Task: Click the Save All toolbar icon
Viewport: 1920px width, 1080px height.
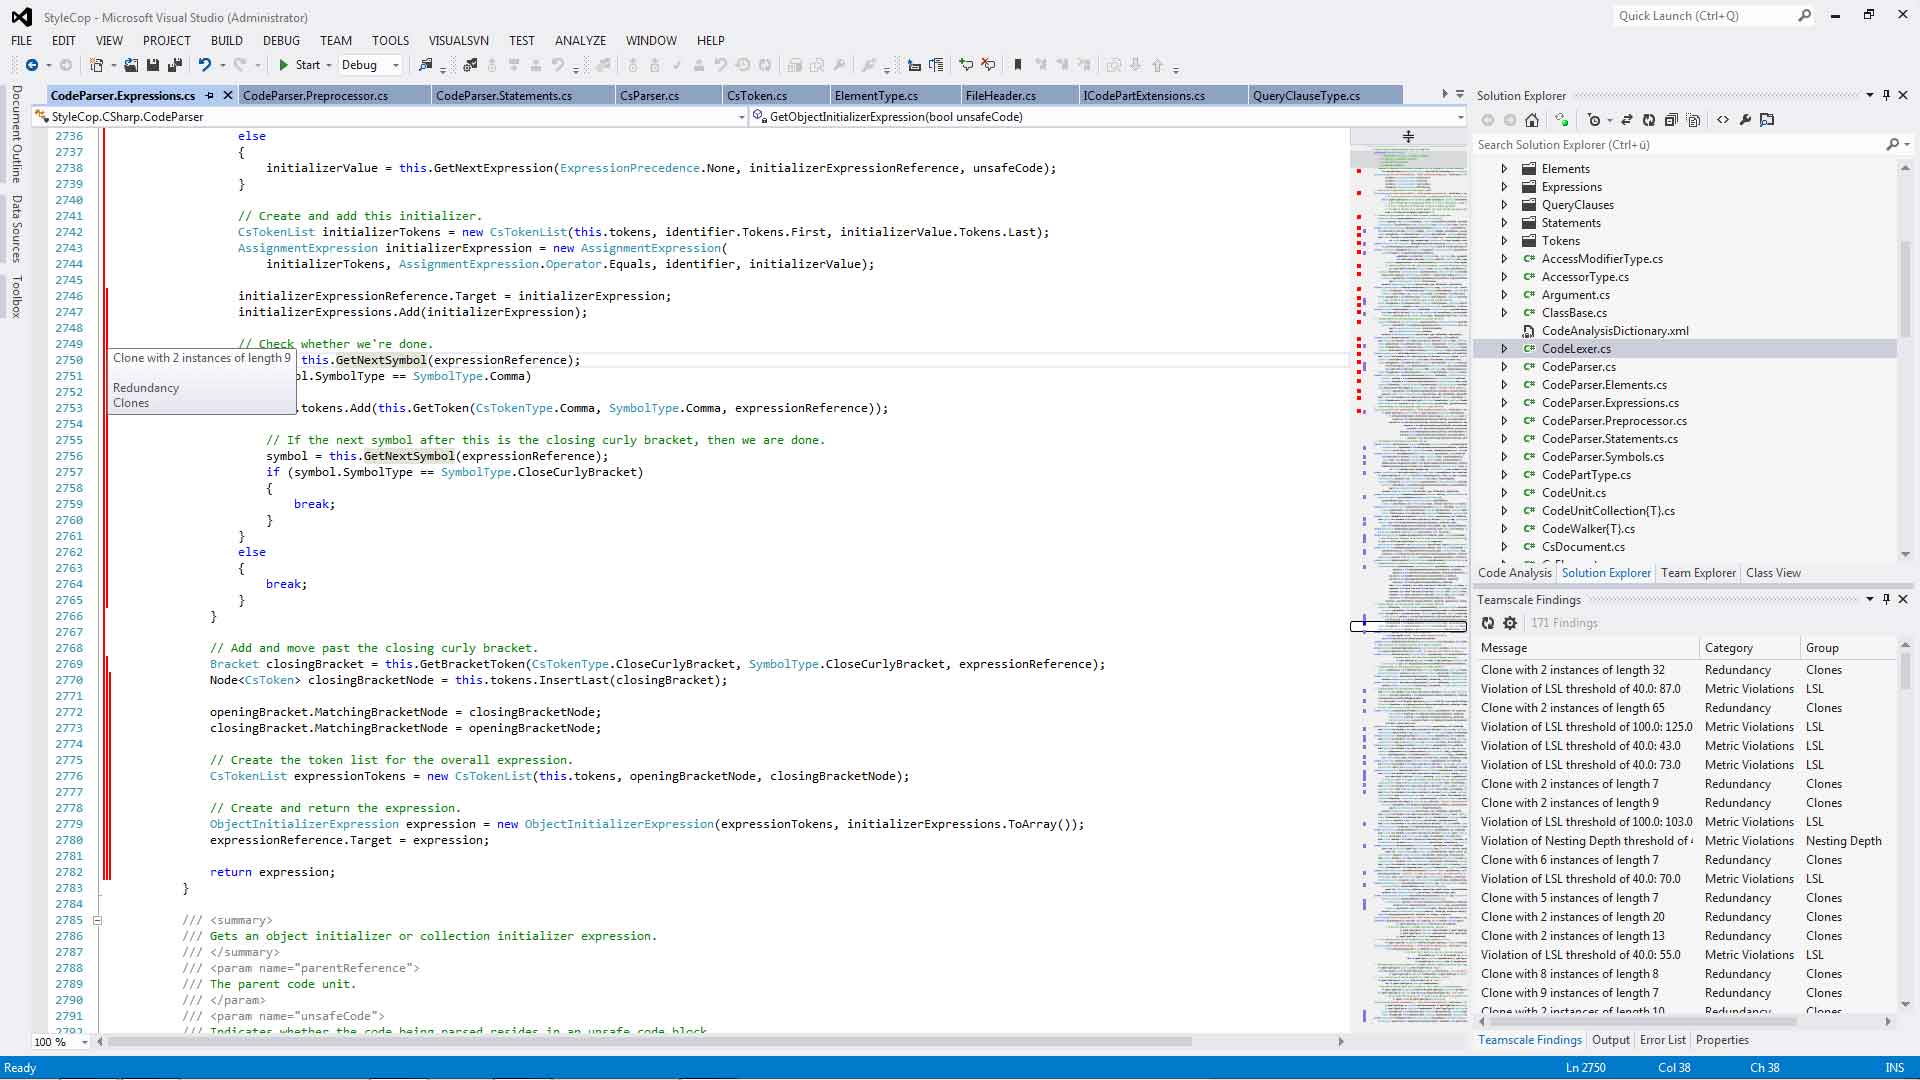Action: coord(174,65)
